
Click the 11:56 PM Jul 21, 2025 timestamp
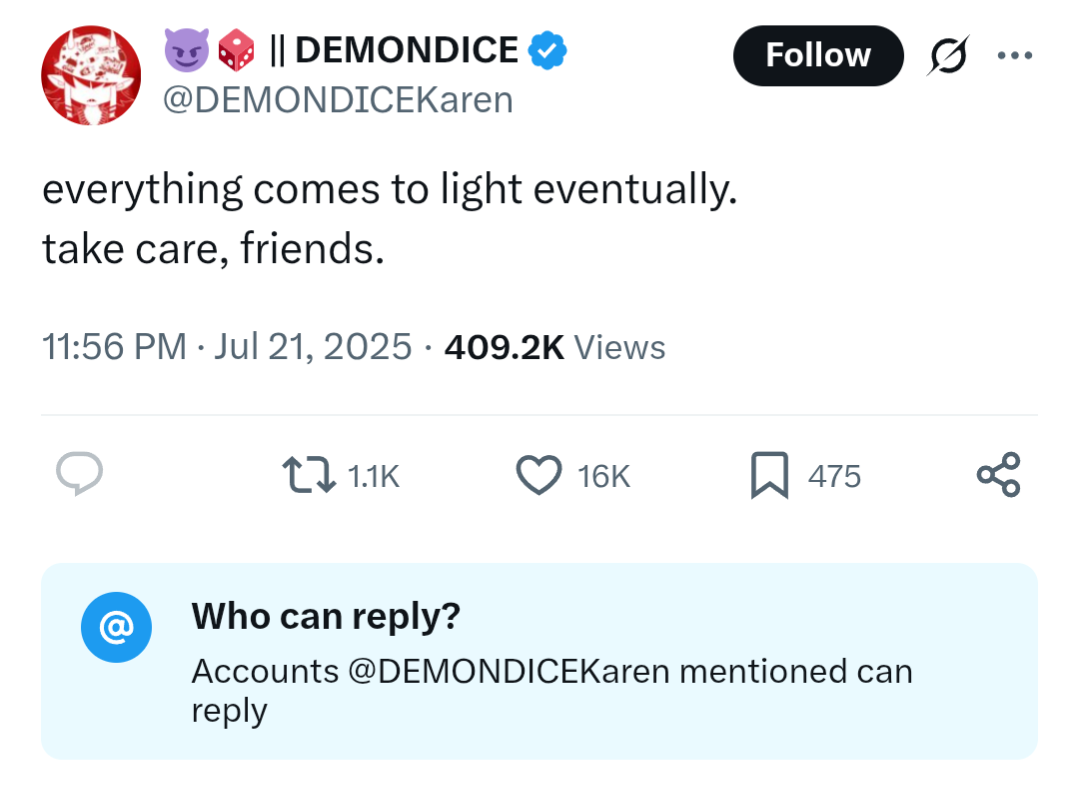(226, 347)
